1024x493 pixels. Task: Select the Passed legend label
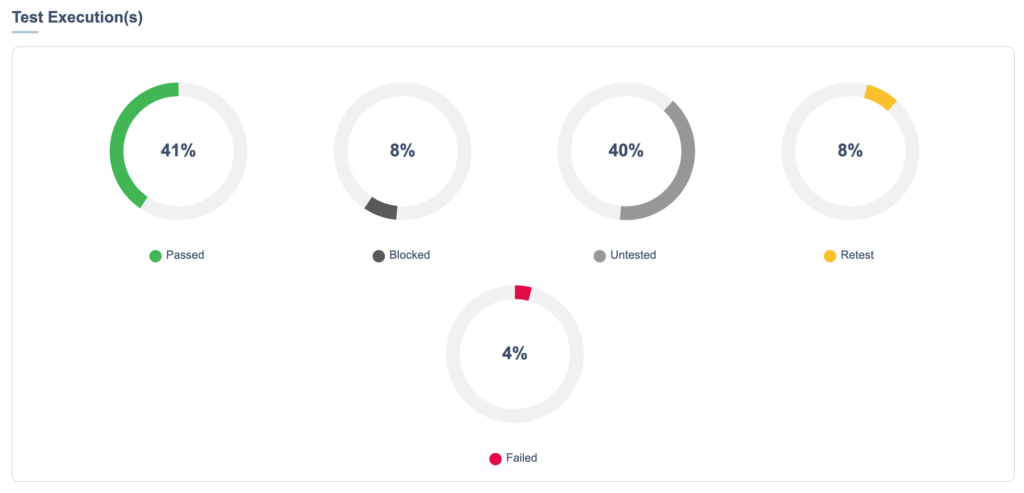click(185, 255)
